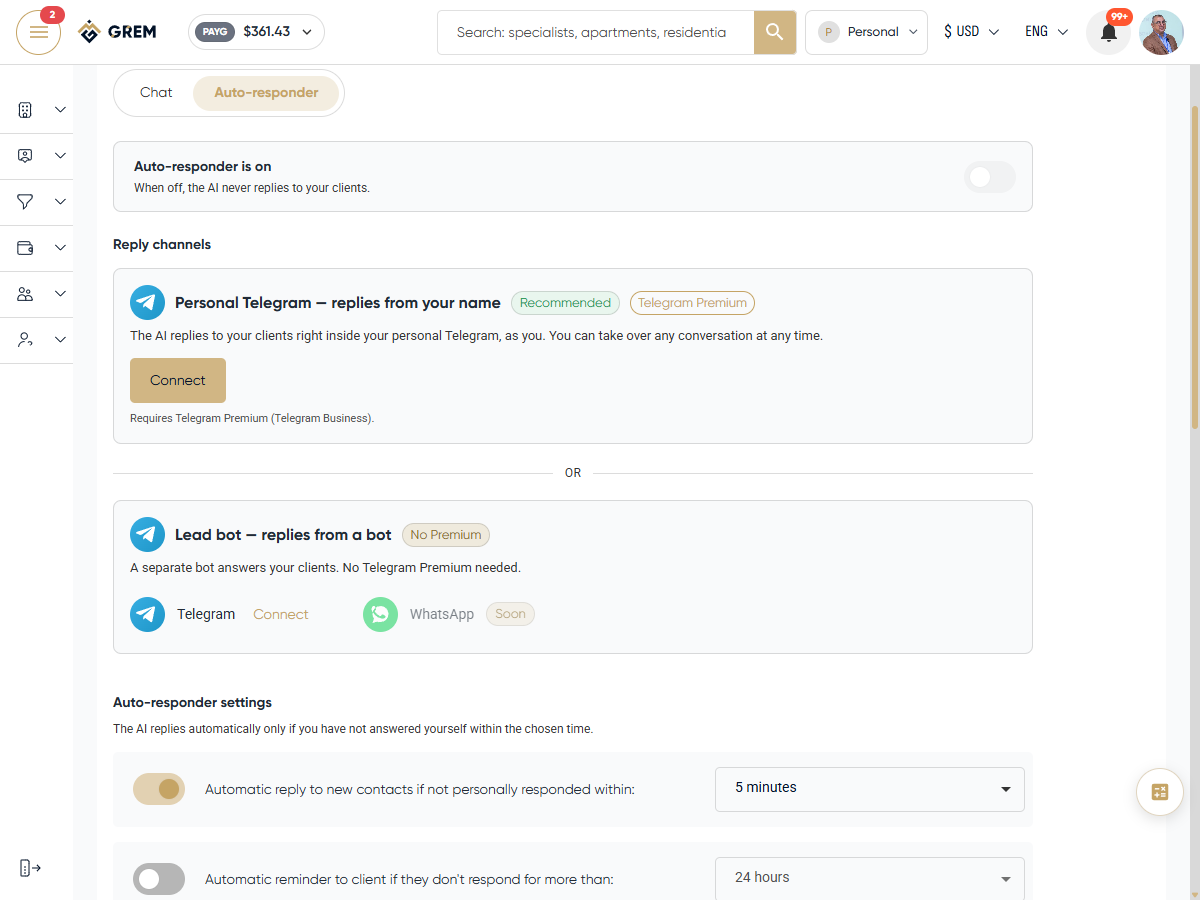Click the logout icon in sidebar
The height and width of the screenshot is (900, 1200).
(x=31, y=868)
